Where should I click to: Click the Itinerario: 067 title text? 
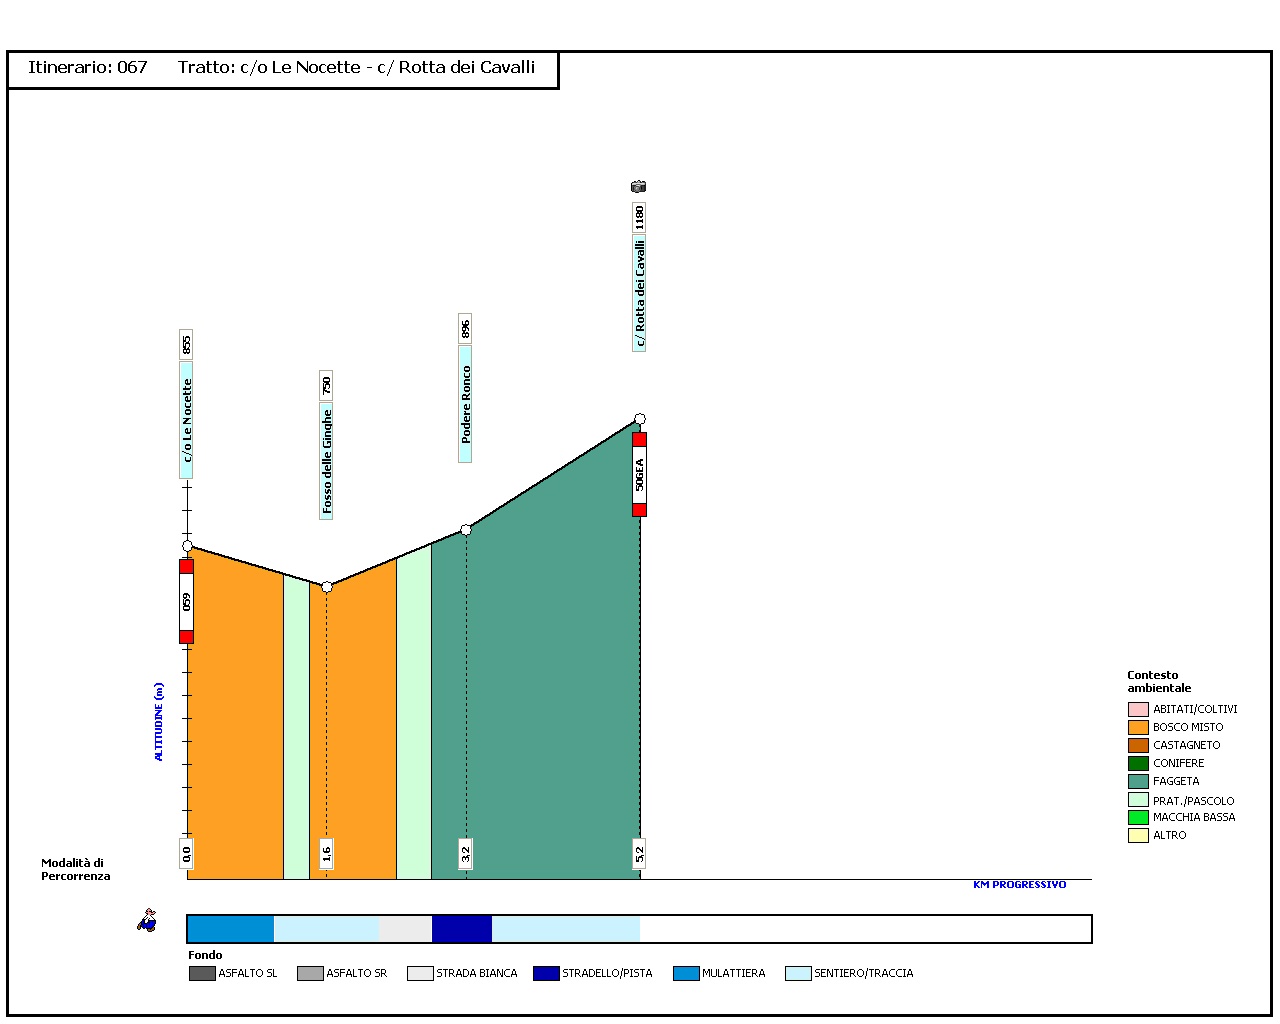(88, 68)
